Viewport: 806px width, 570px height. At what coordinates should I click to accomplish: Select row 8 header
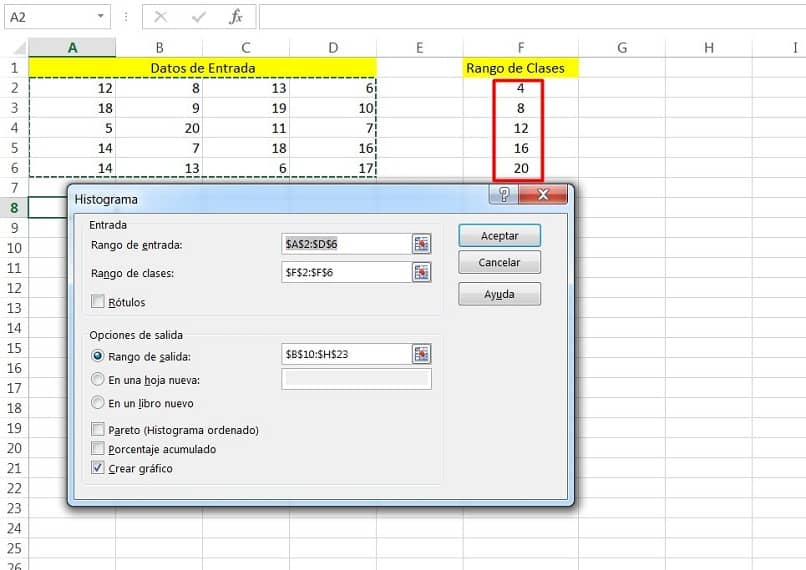pos(14,208)
